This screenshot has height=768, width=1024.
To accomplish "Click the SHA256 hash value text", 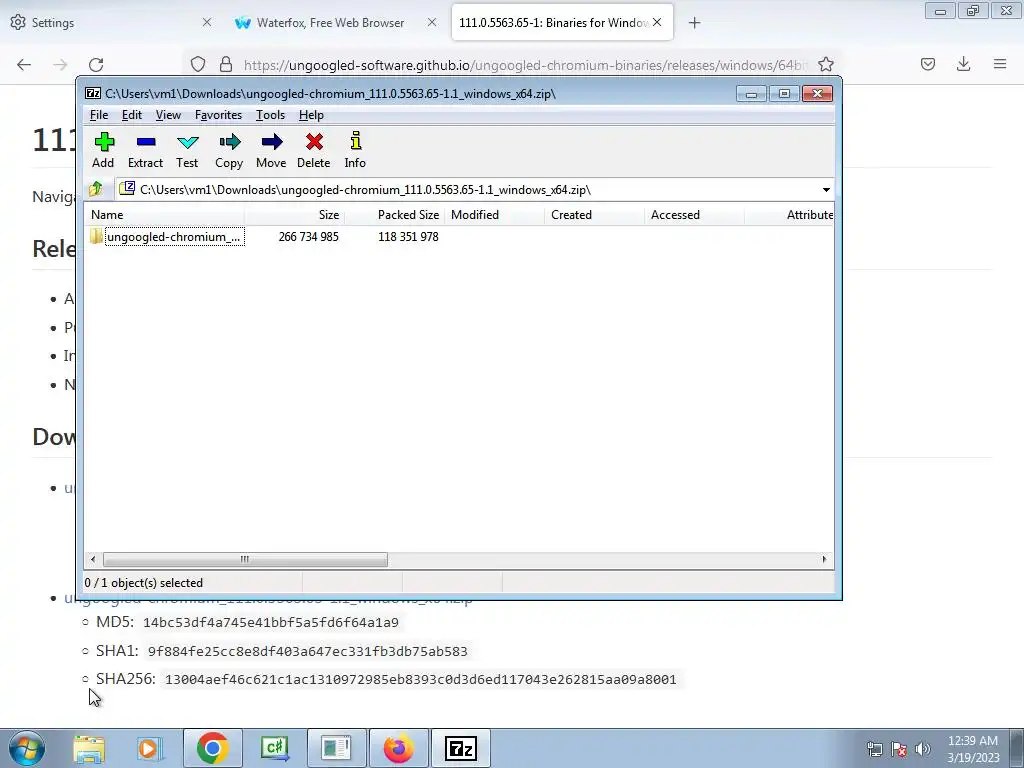I will (x=421, y=680).
